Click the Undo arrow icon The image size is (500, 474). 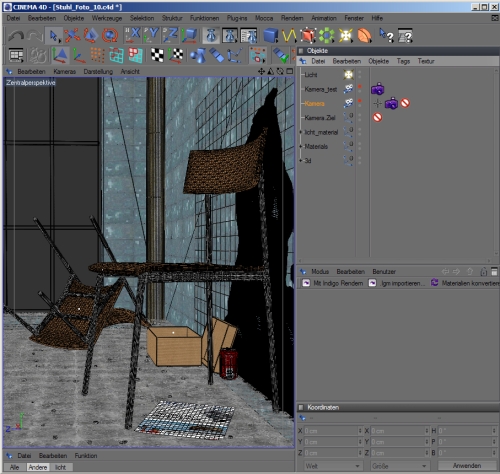15,36
